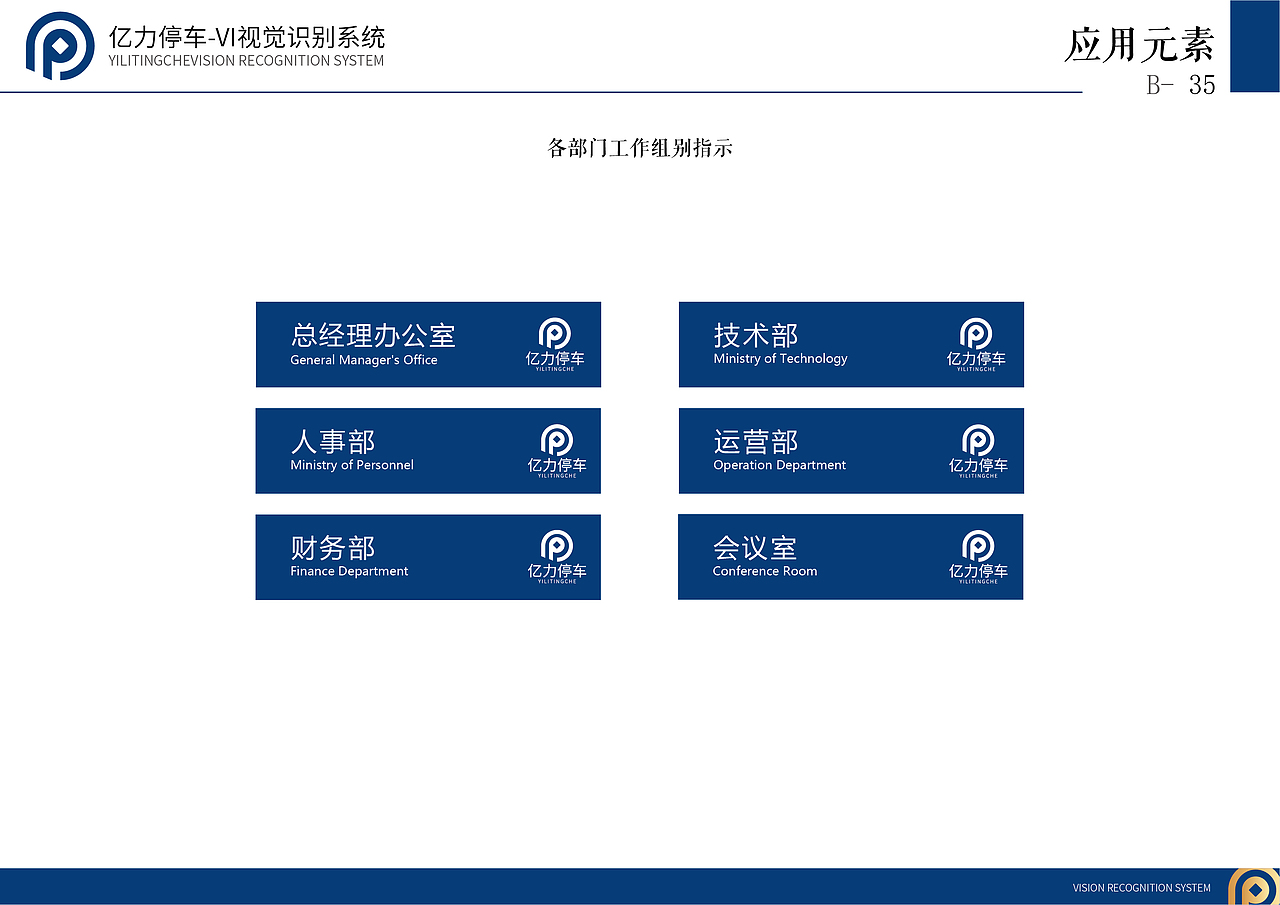
Task: Click the 应用元素 heading
Action: (1140, 45)
